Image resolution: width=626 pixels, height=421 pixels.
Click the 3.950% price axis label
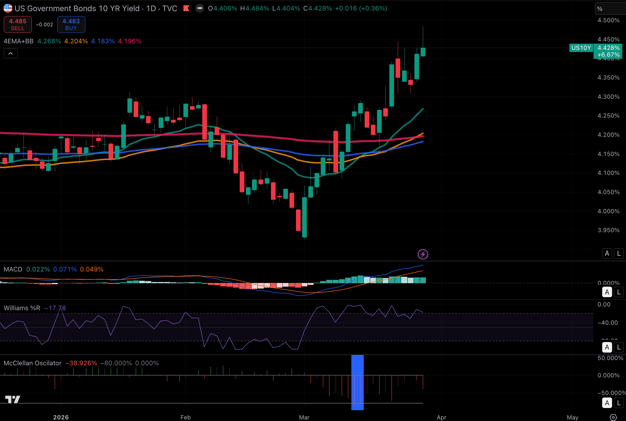pos(608,230)
